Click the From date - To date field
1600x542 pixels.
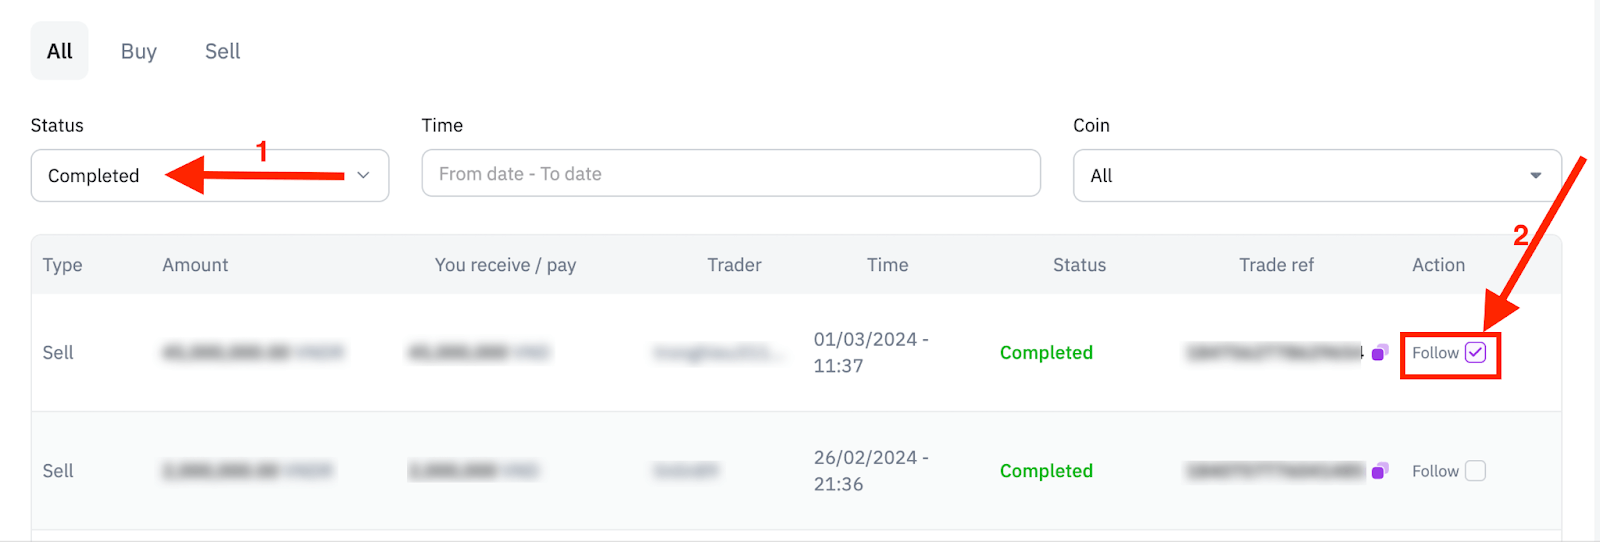coord(731,173)
